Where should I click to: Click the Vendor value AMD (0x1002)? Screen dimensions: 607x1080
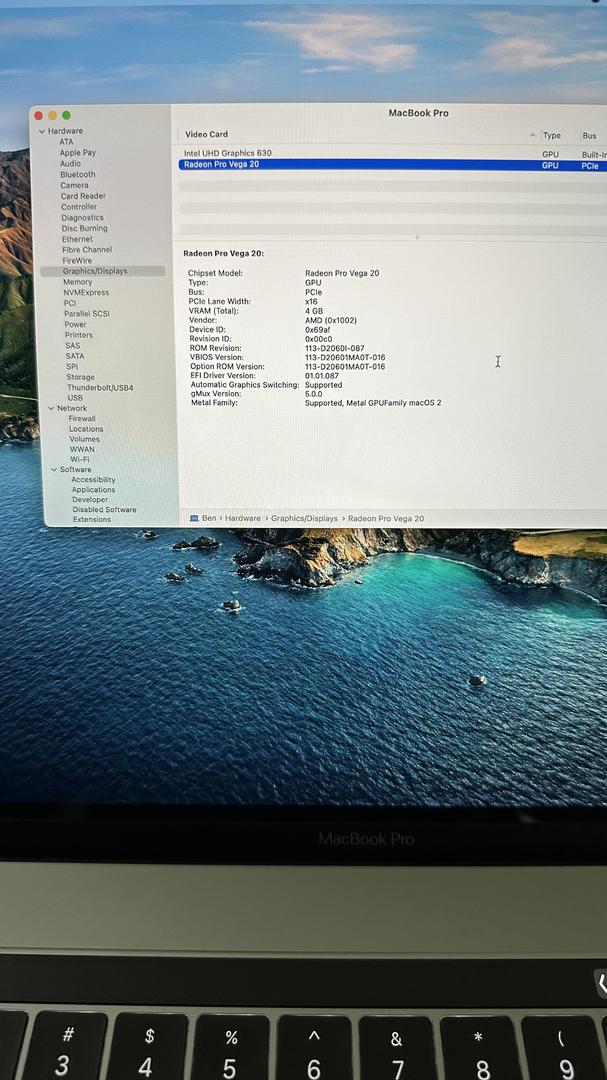(331, 320)
